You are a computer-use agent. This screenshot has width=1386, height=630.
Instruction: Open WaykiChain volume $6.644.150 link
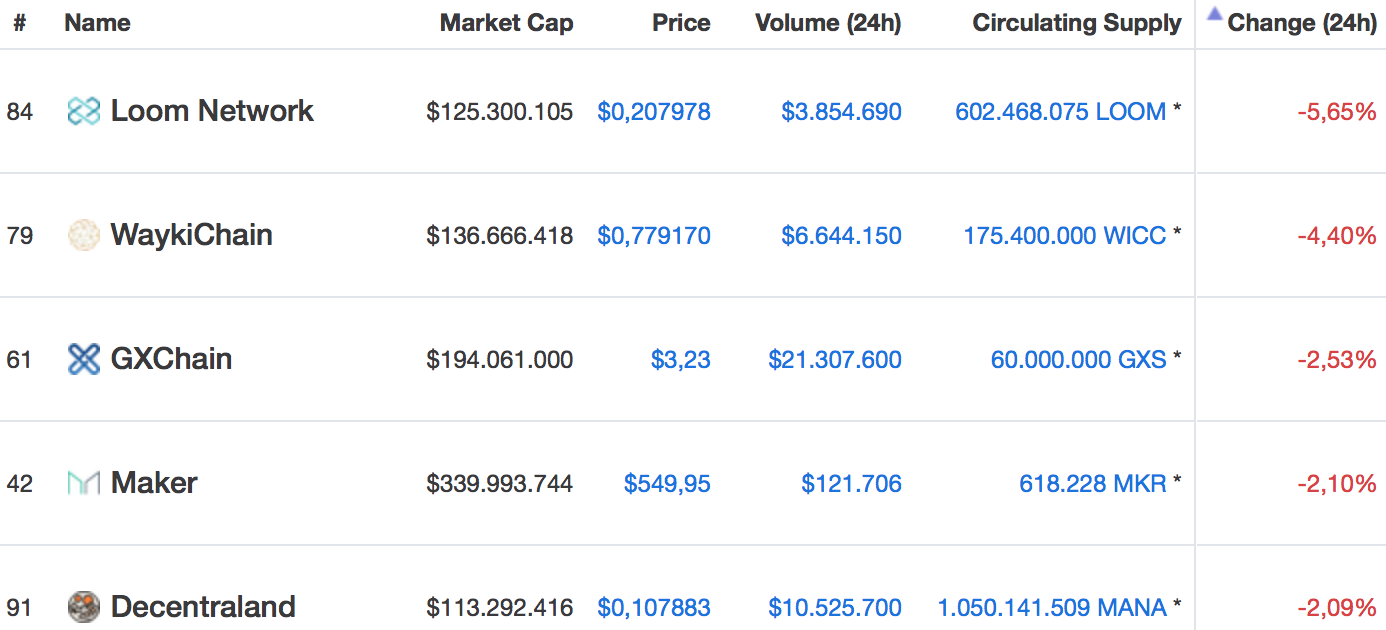pos(842,235)
